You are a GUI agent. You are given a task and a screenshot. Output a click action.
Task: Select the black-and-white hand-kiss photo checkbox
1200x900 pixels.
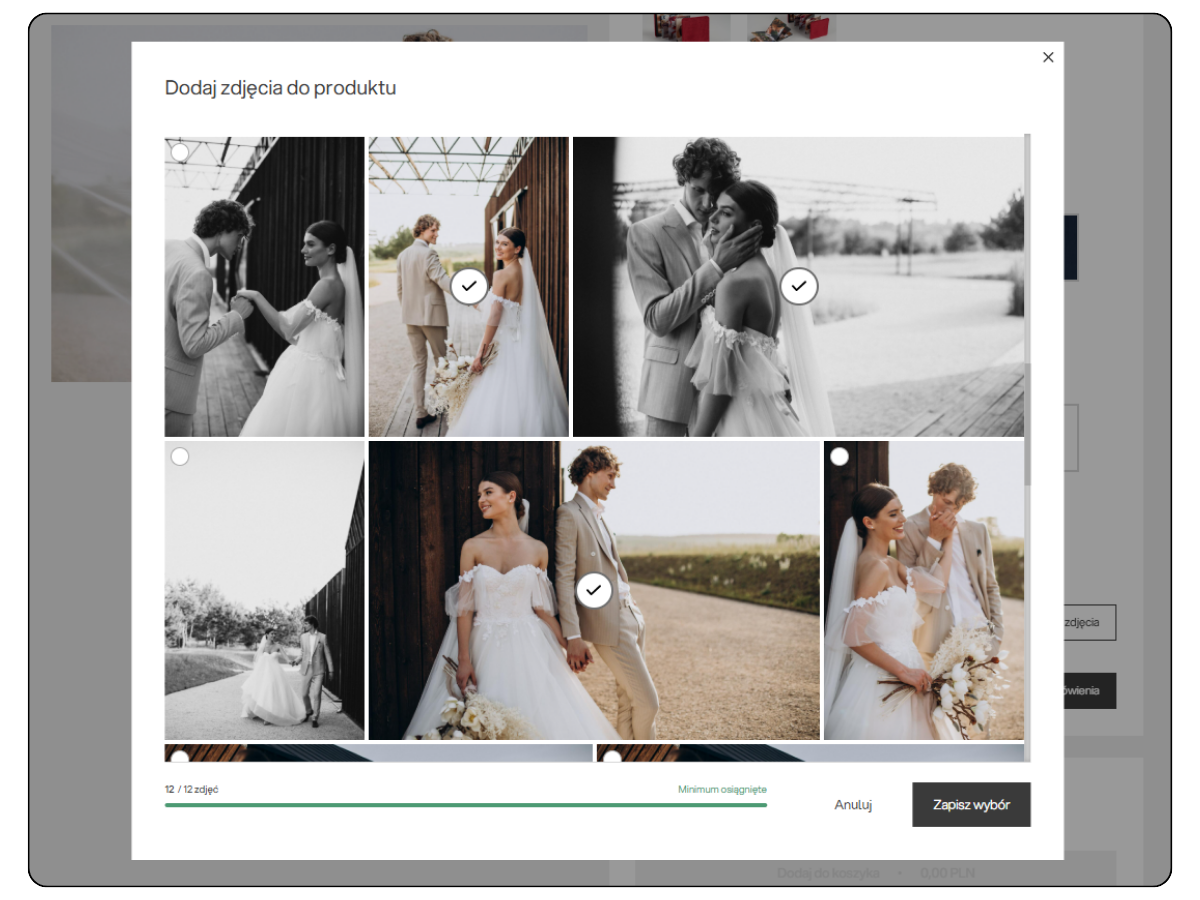(180, 152)
